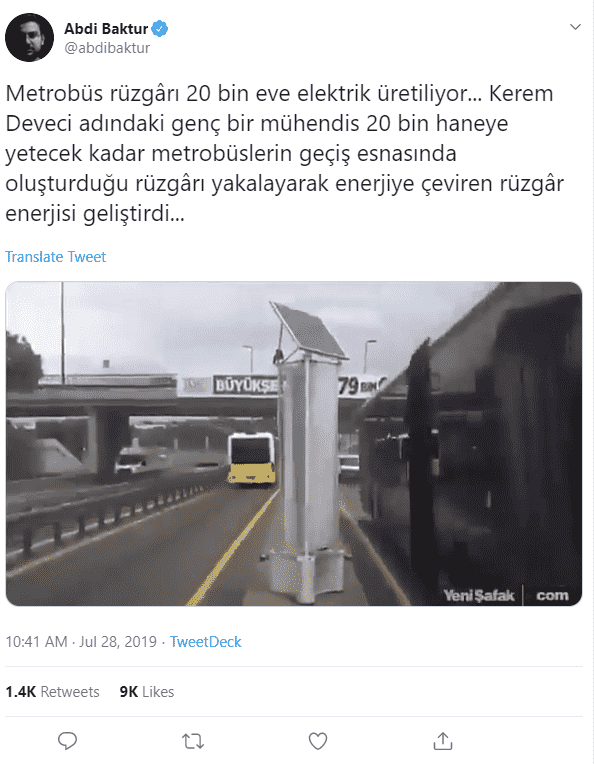Open the share upload icon
This screenshot has width=594, height=764.
pos(443,741)
